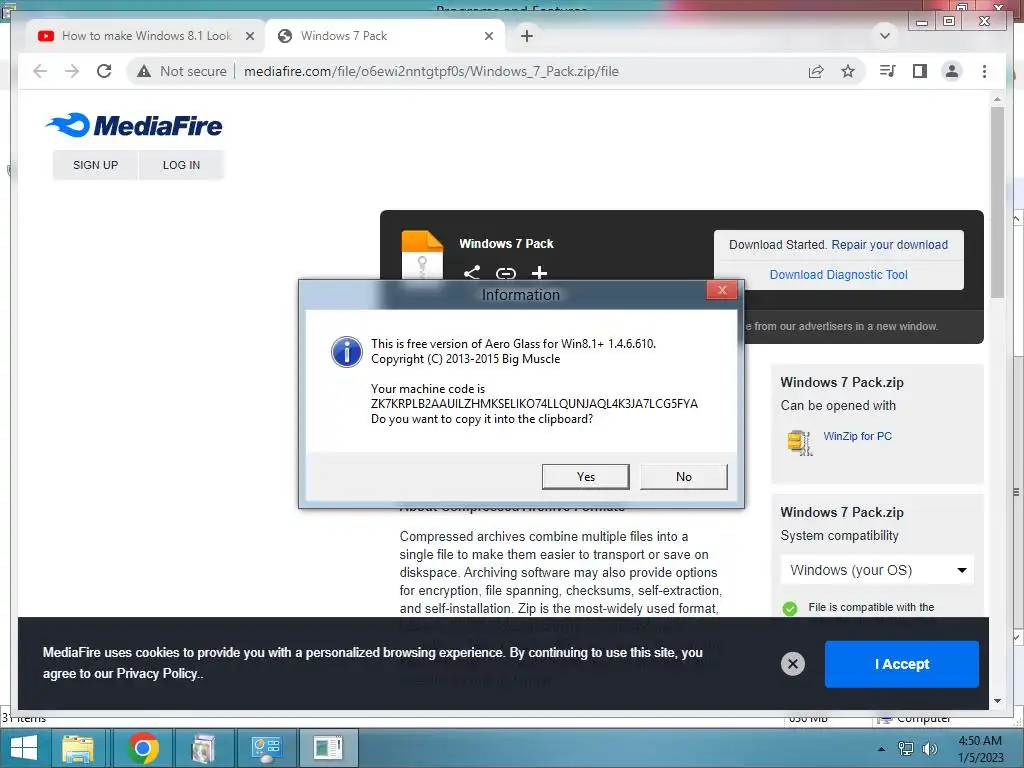
Task: Click the Windows 7 Pack title text
Action: point(506,244)
